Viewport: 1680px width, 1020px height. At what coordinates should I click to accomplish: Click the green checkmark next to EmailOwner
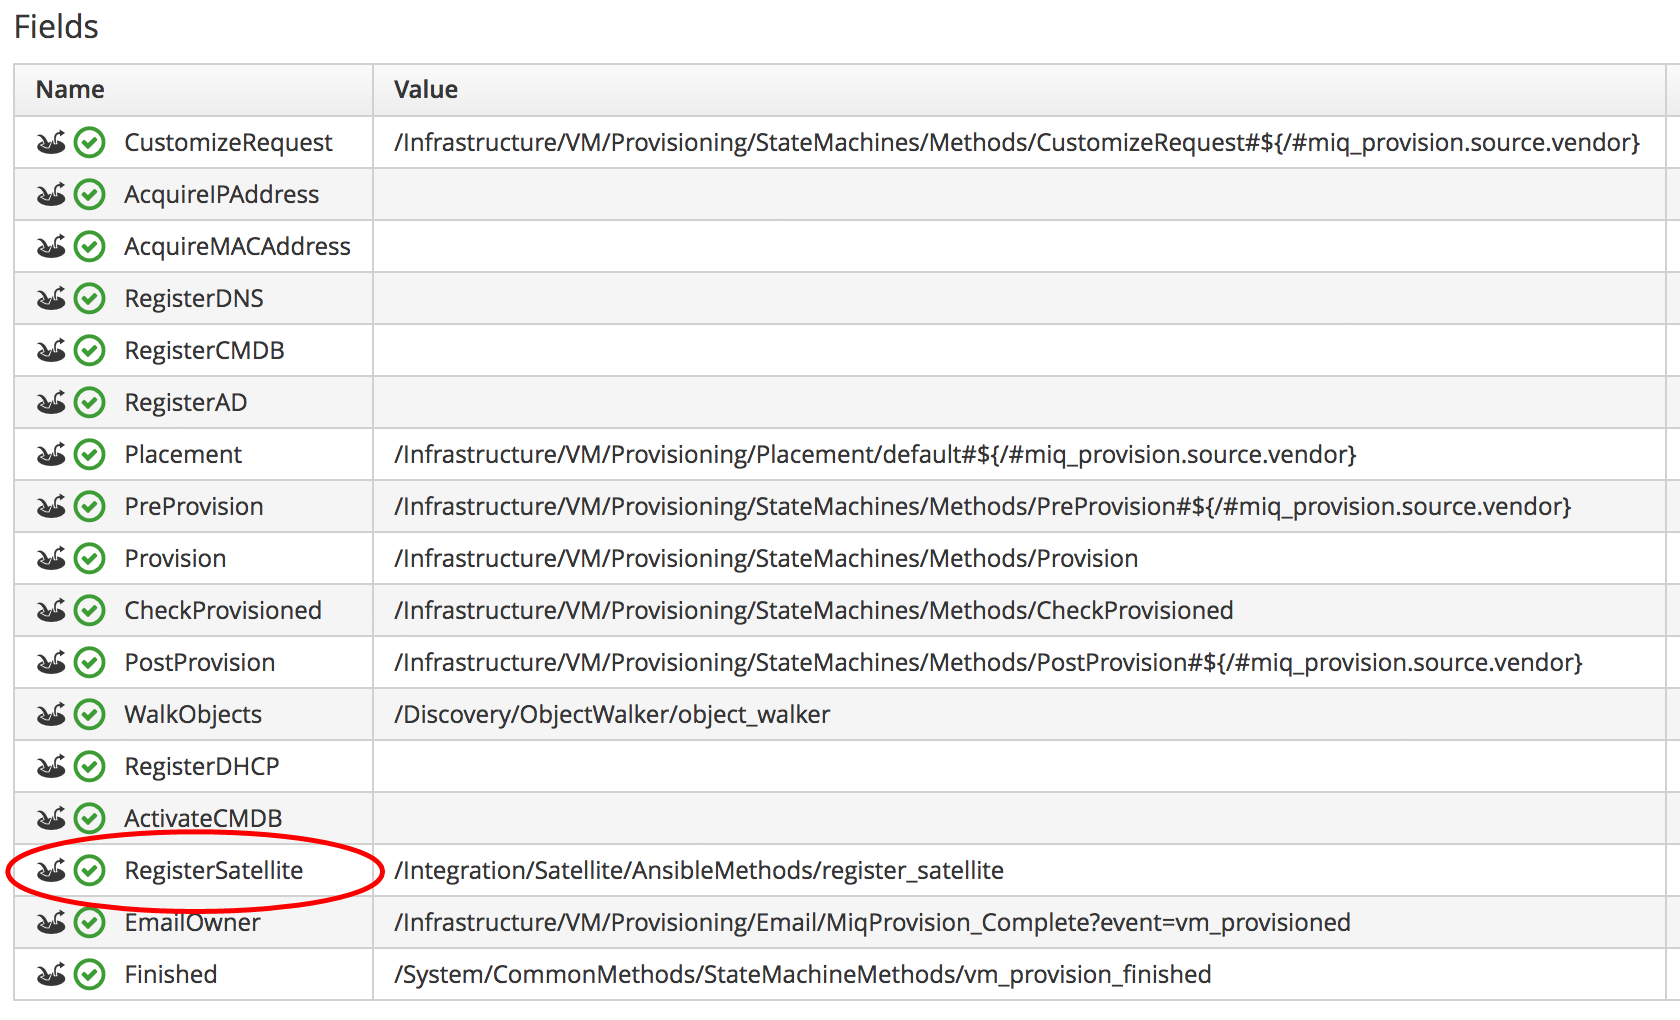(x=90, y=923)
